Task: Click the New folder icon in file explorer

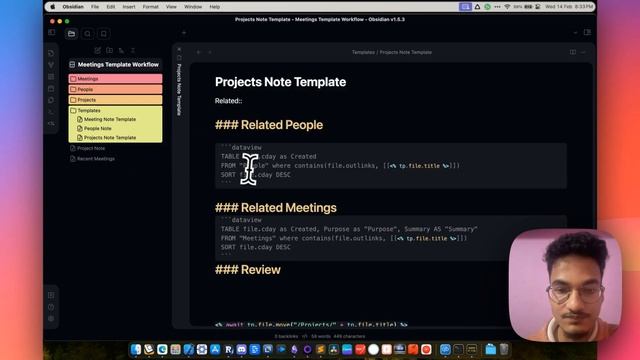Action: tap(109, 50)
